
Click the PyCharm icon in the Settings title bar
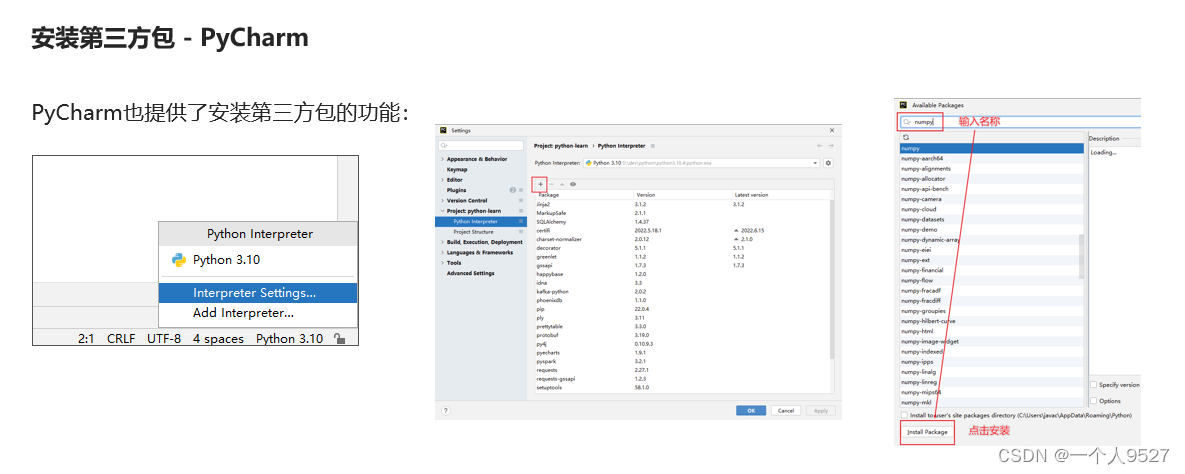444,130
